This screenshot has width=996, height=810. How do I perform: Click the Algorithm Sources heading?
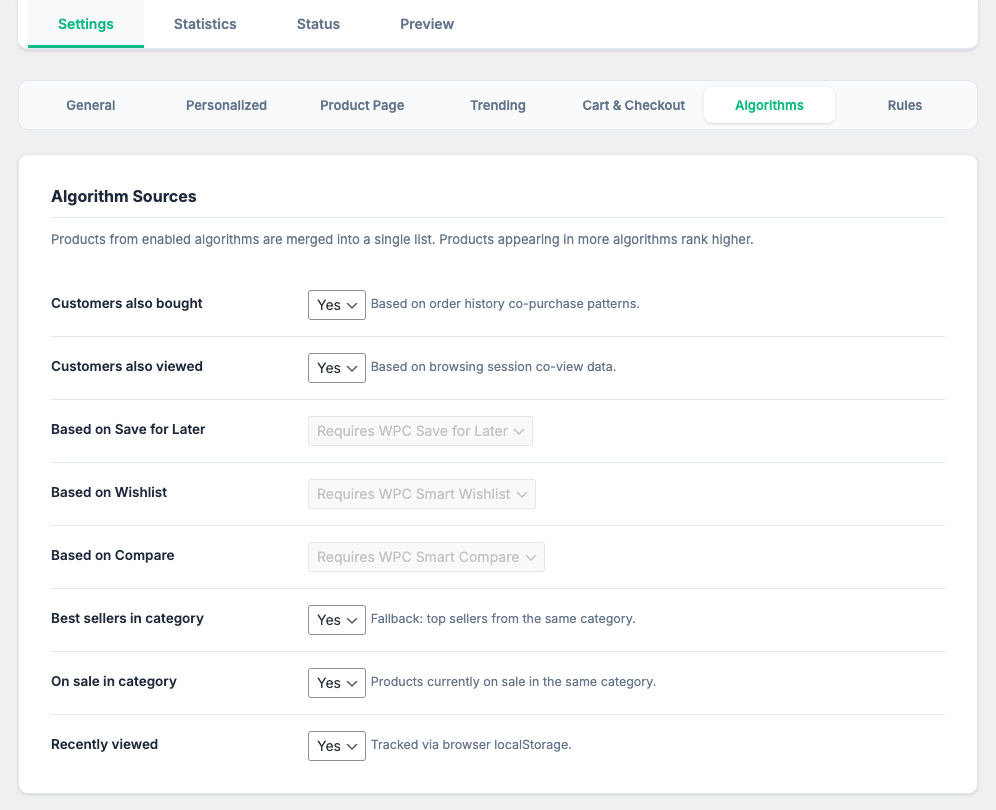[124, 197]
